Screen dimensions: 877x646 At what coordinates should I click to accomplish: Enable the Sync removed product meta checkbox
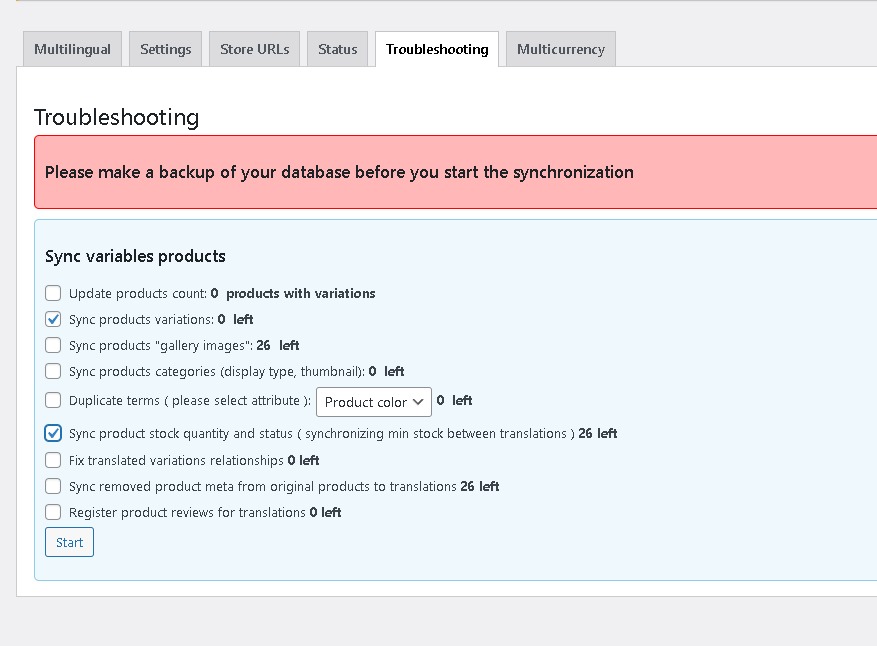pos(53,487)
